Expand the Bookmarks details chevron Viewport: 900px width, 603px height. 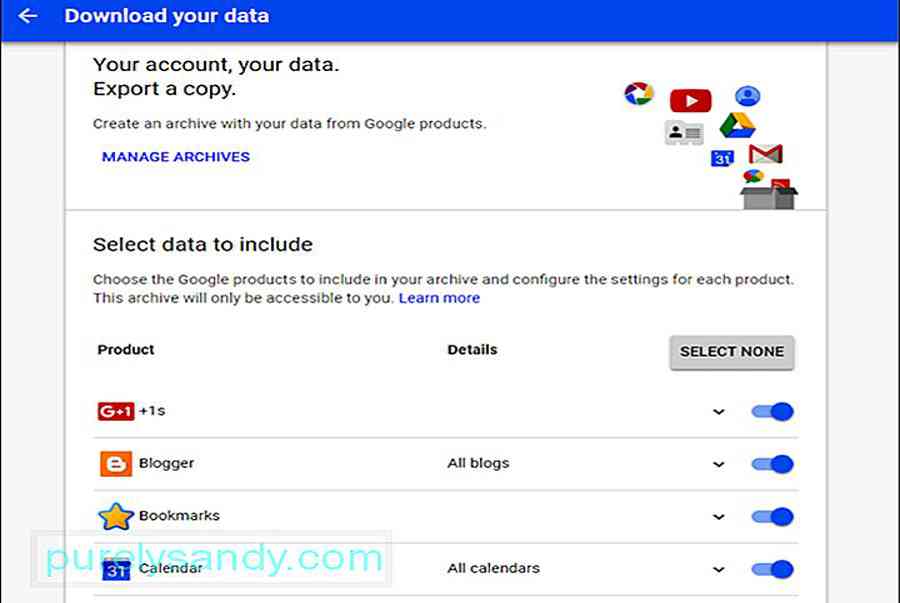tap(718, 517)
